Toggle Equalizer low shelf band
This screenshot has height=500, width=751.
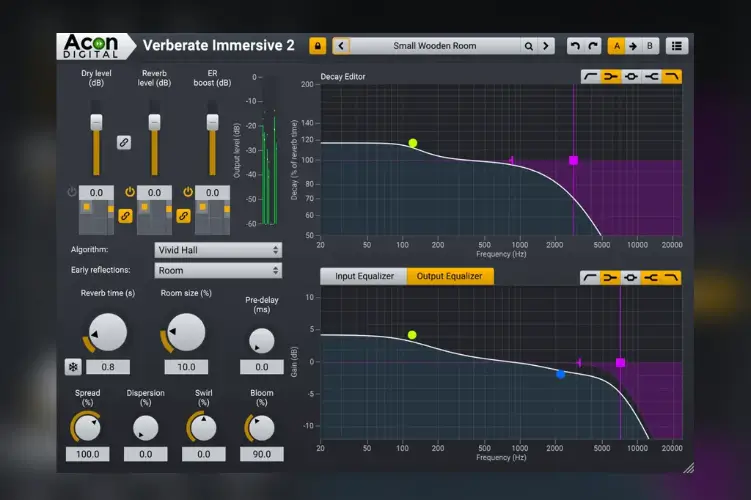[610, 278]
